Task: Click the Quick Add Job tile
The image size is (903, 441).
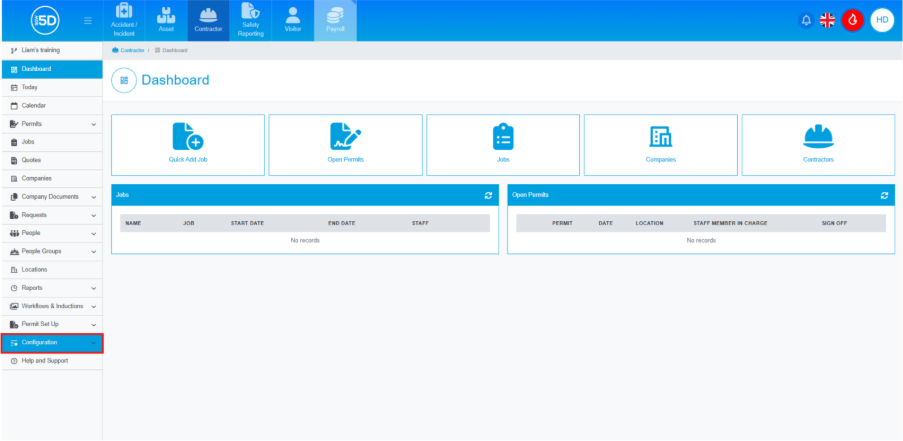Action: pos(188,144)
